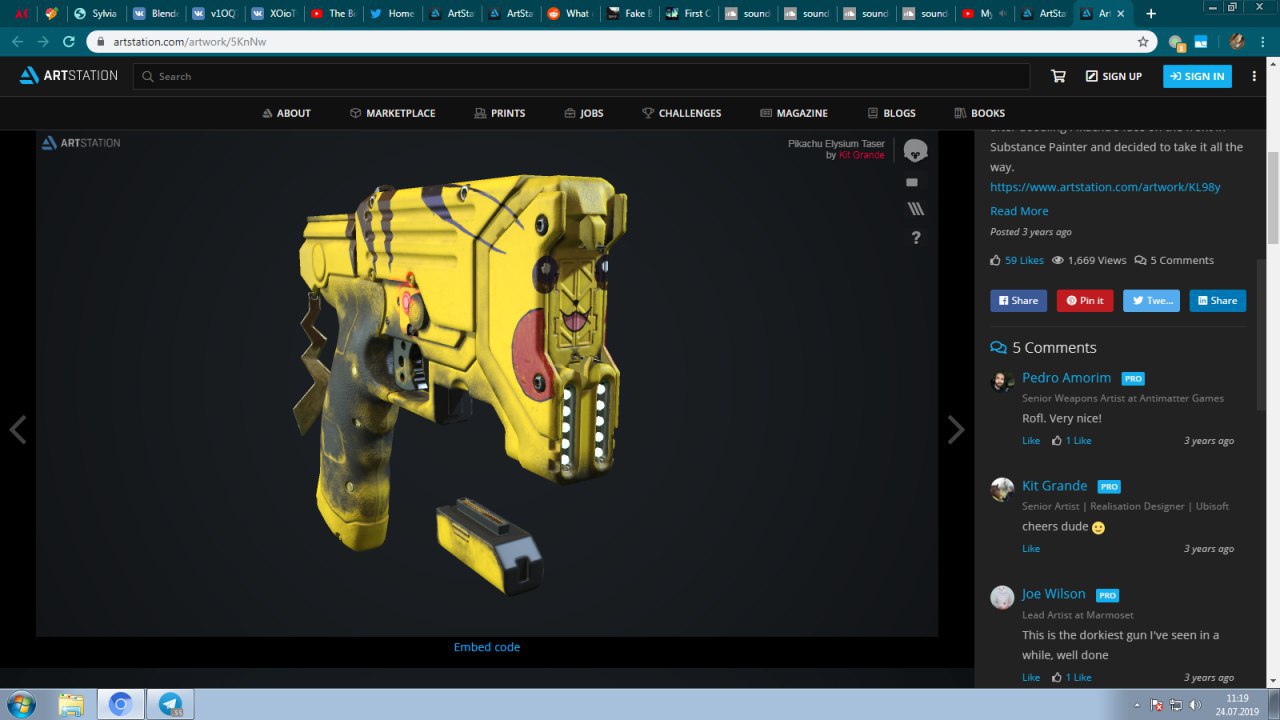This screenshot has width=1280, height=720.
Task: Open the BOOKS menu item
Action: pos(980,113)
